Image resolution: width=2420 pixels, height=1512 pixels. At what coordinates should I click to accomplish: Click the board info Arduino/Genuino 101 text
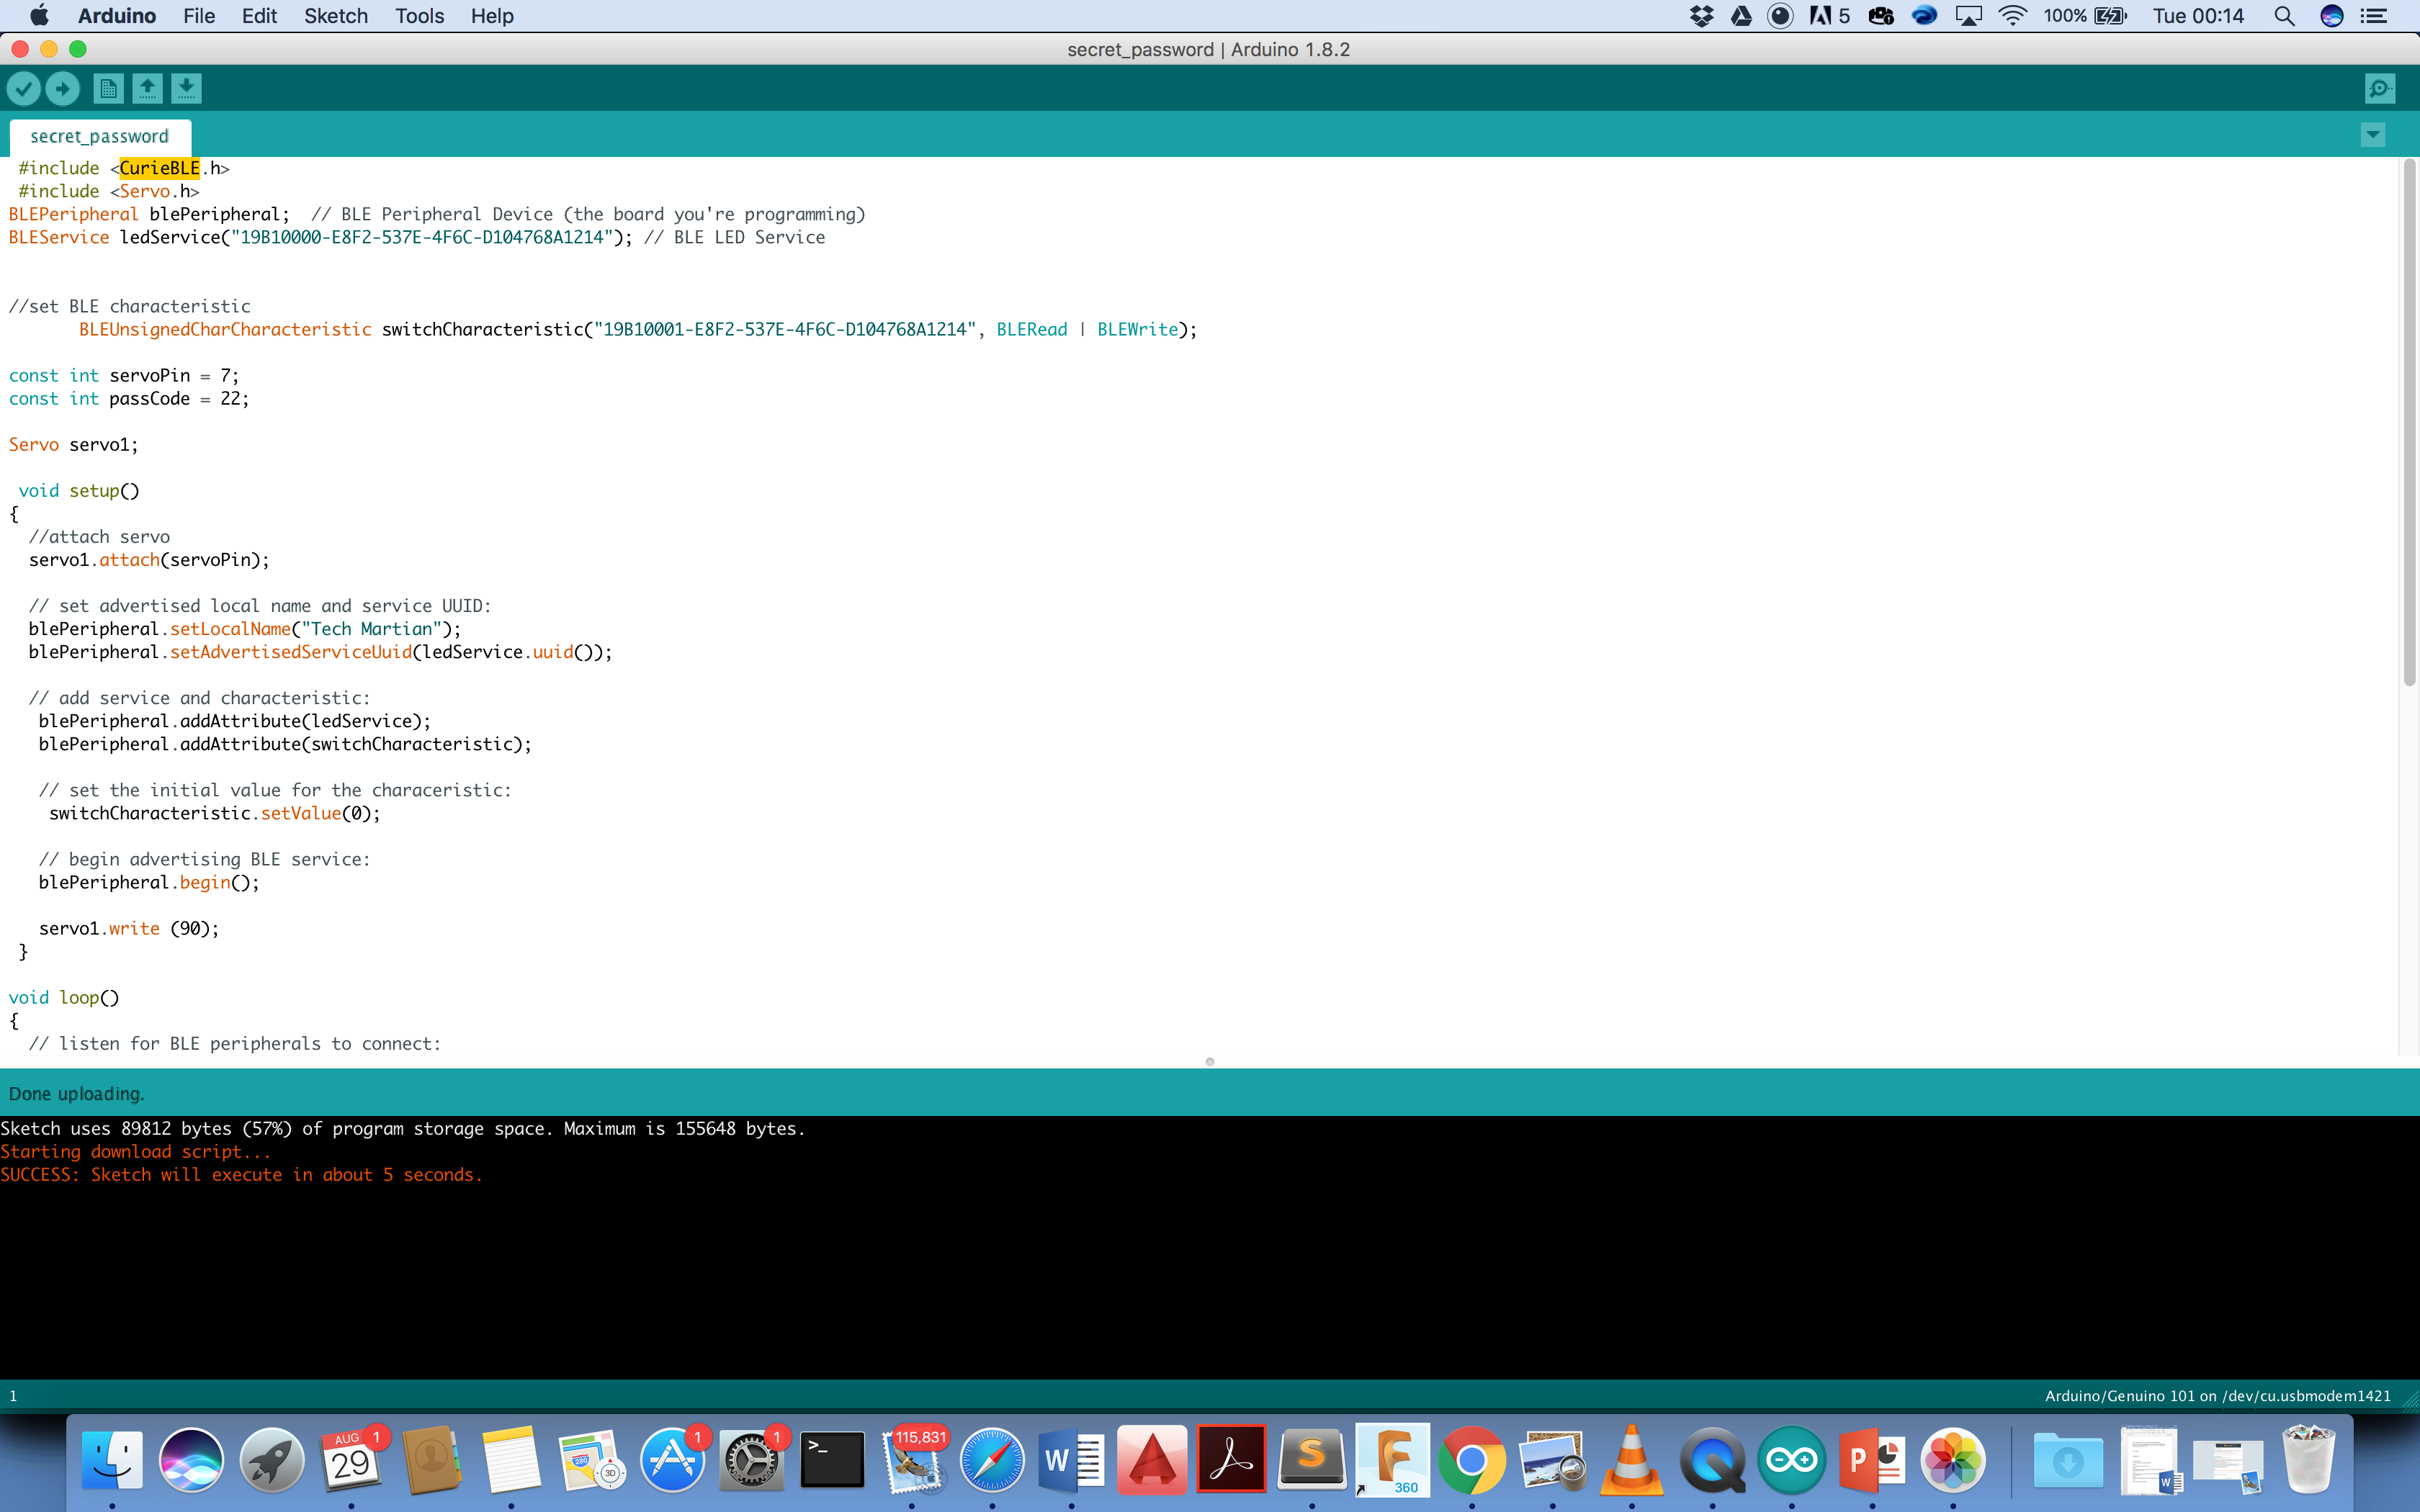(2217, 1396)
